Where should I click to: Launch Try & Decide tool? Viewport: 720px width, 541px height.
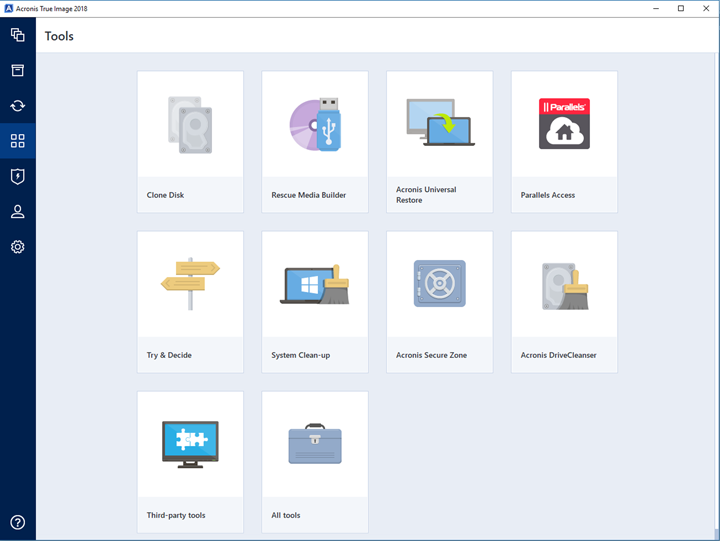click(190, 301)
